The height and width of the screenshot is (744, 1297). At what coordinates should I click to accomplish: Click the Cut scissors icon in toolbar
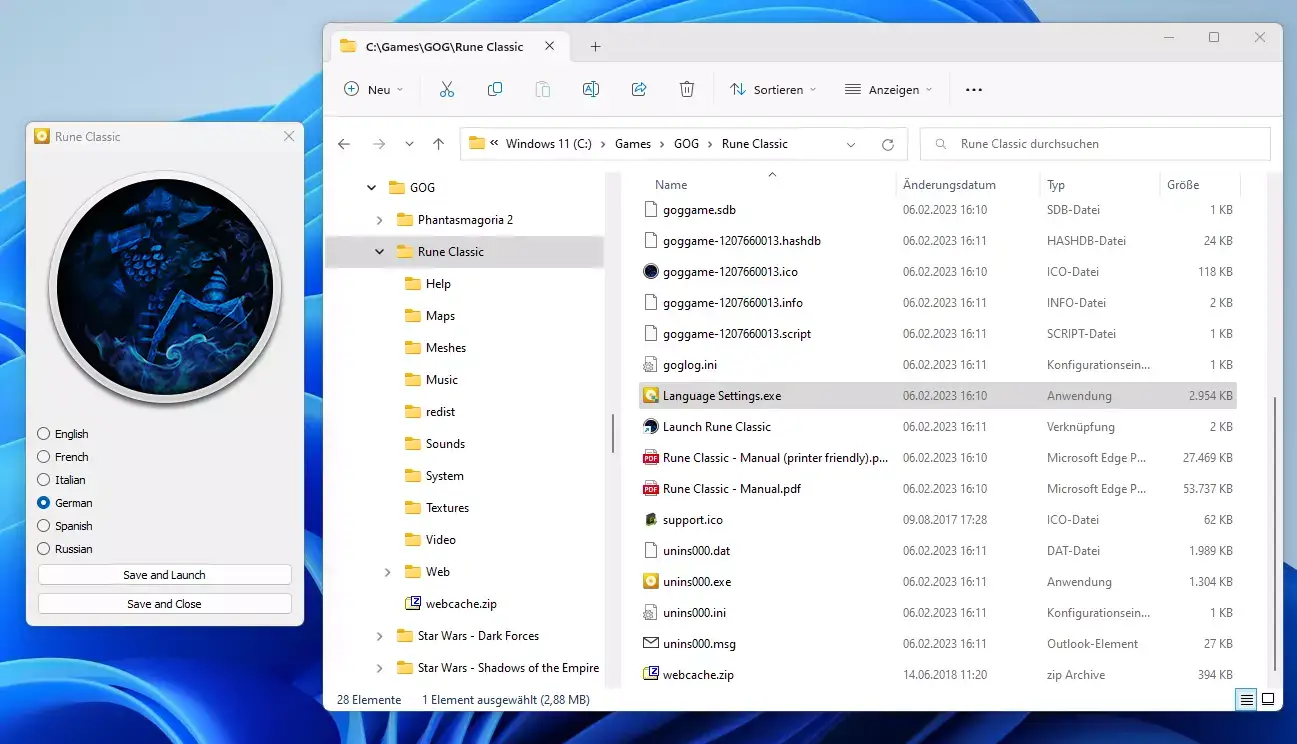click(x=447, y=89)
